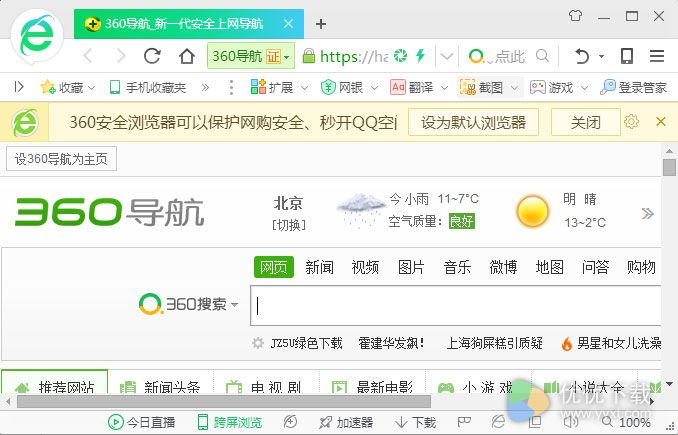The image size is (678, 435).
Task: Open 登录管家 login manager
Action: 633,88
